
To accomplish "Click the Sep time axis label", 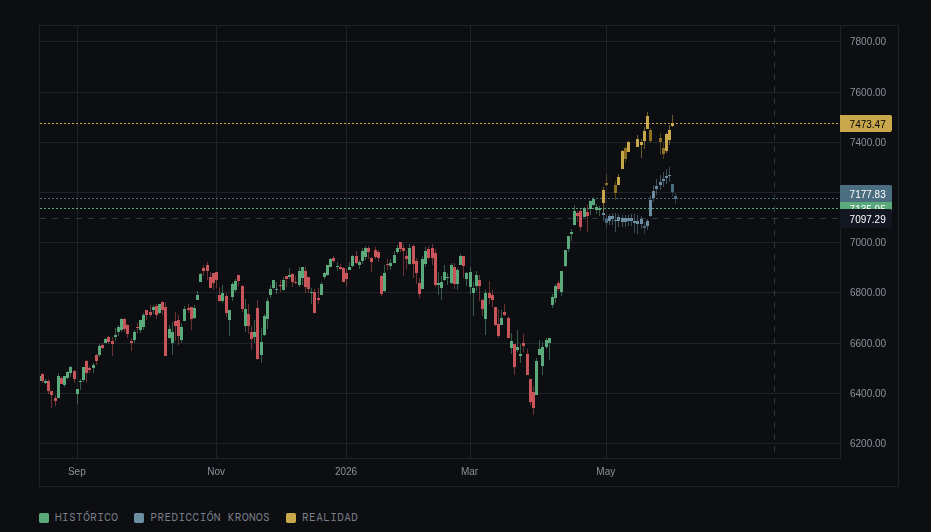I will [77, 471].
